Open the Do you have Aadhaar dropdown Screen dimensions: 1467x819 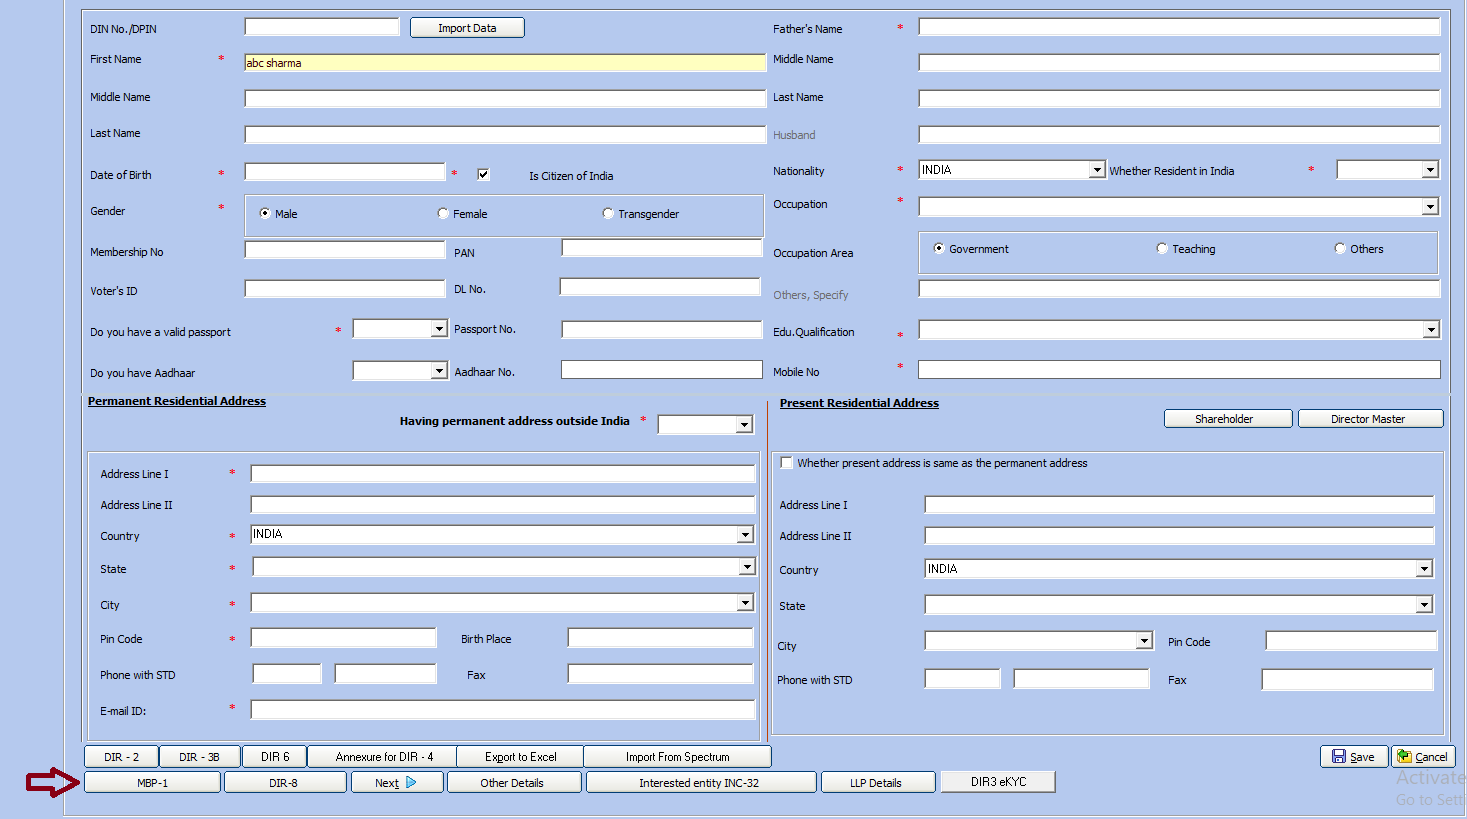point(439,371)
